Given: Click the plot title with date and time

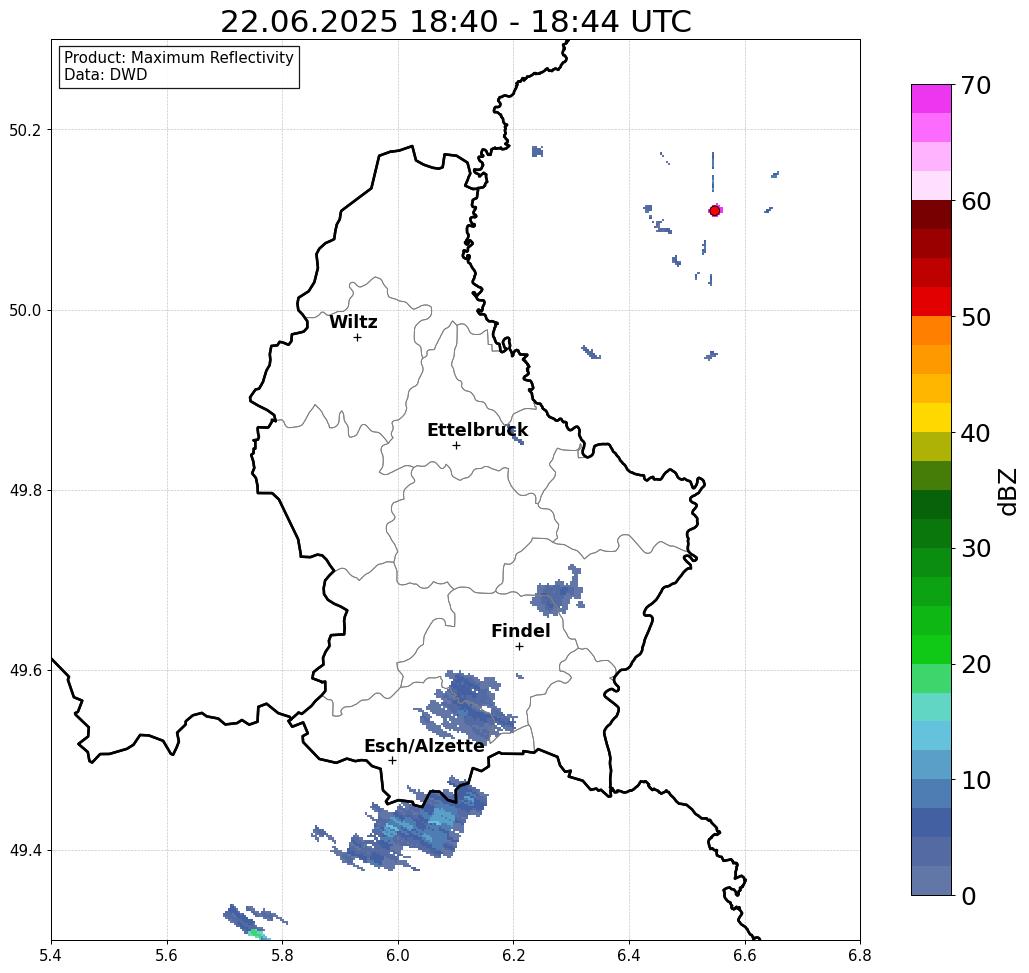Looking at the screenshot, I should 455,22.
